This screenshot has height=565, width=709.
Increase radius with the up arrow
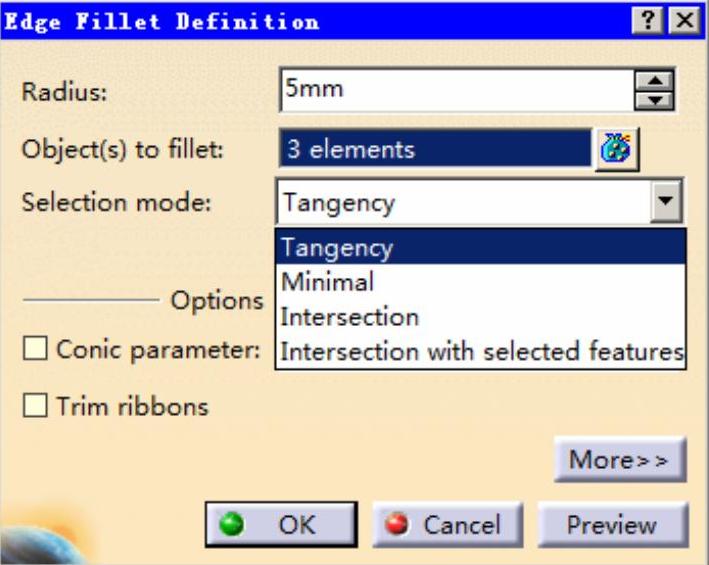(x=655, y=80)
